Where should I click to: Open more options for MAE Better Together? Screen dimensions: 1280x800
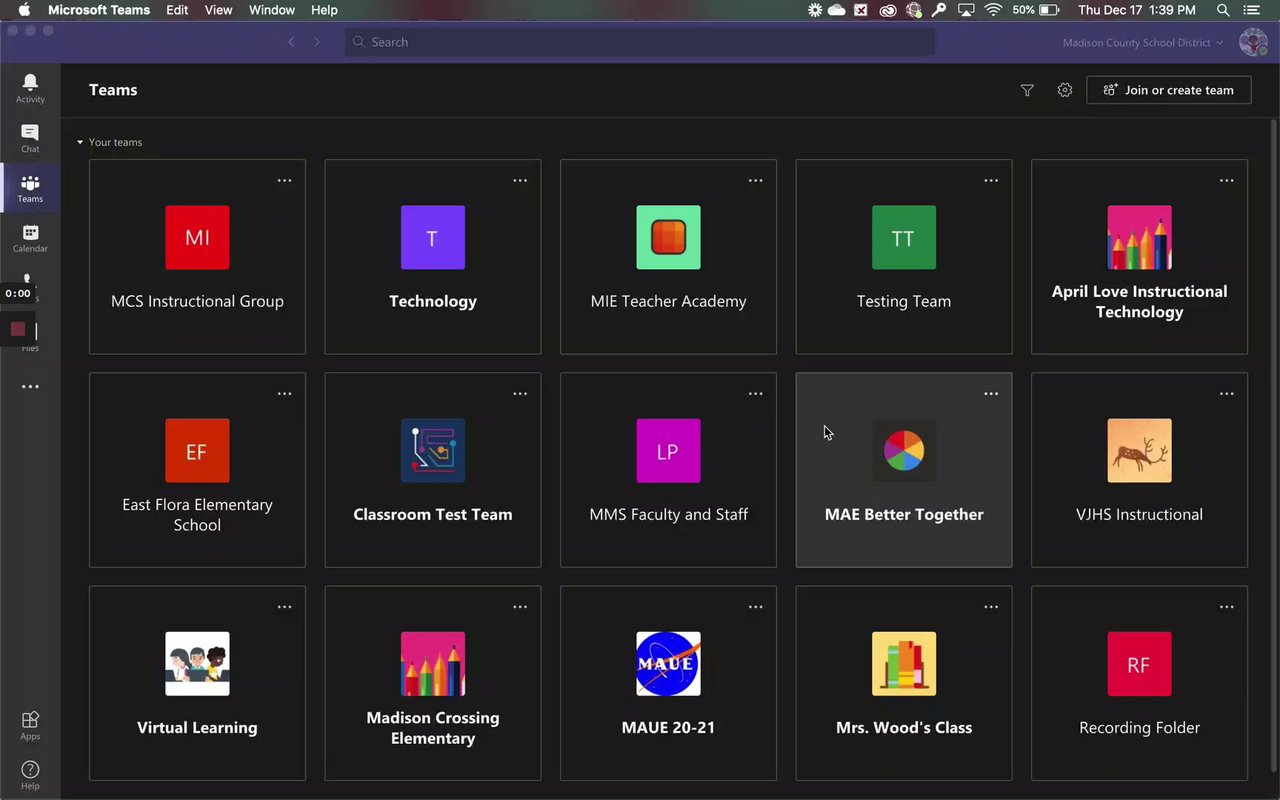click(x=991, y=394)
